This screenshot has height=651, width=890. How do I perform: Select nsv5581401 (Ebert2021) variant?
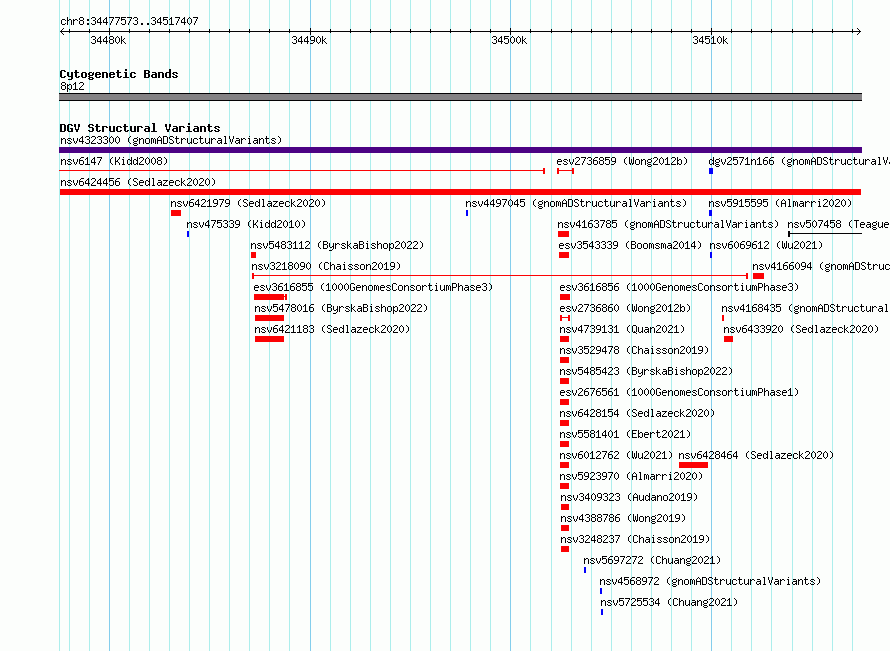[625, 434]
